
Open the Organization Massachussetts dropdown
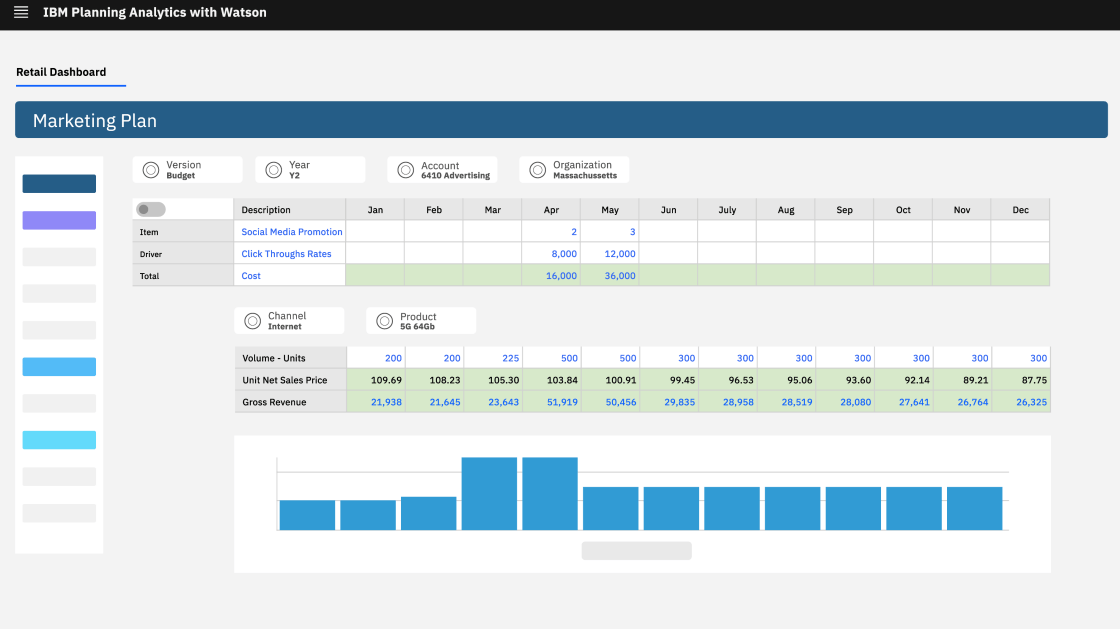click(574, 170)
